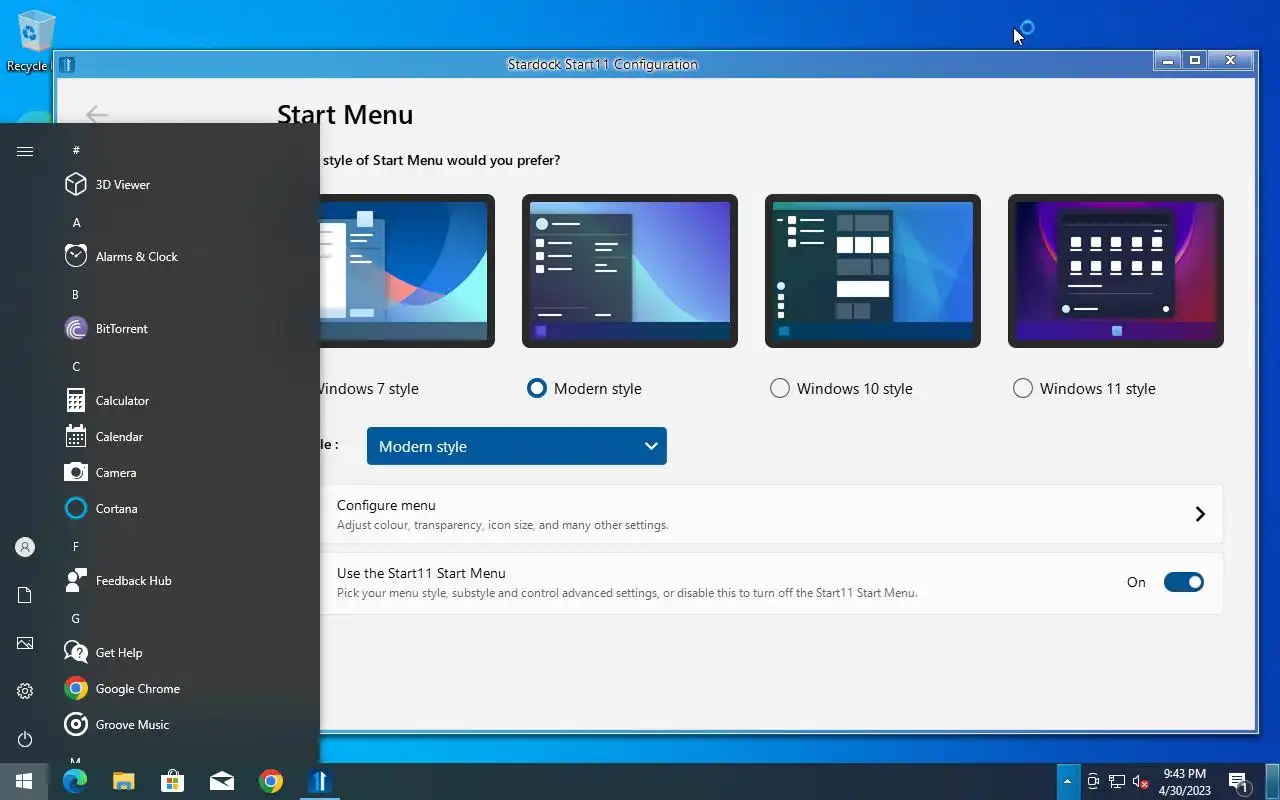Open BitTorrent from Start menu

coord(188,328)
